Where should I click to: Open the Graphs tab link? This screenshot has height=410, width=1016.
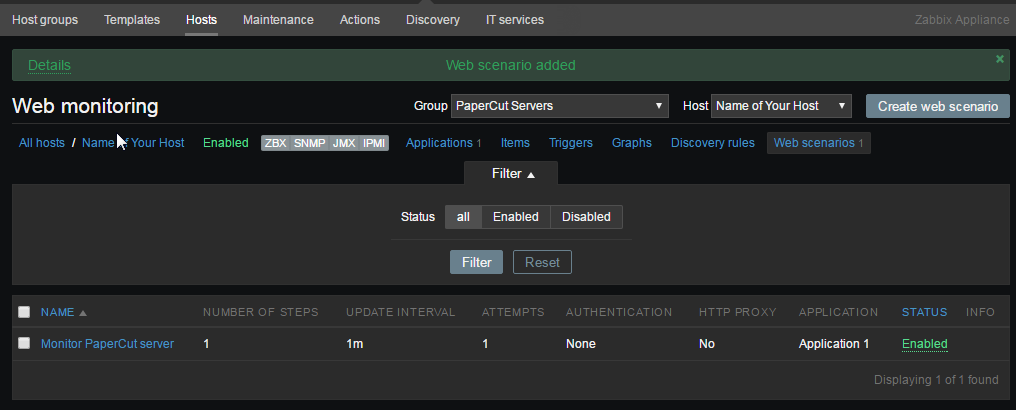tap(632, 143)
